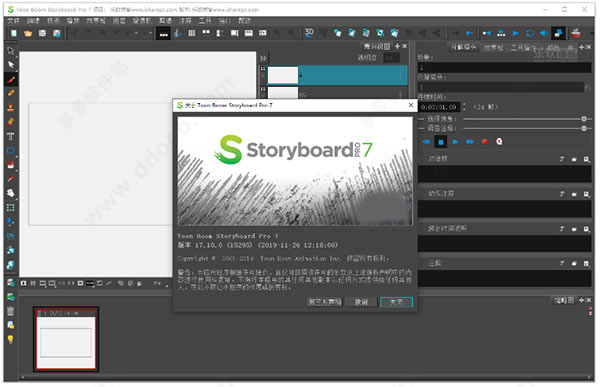Click the duration timecode field 0:00:01.00

pyautogui.click(x=439, y=107)
